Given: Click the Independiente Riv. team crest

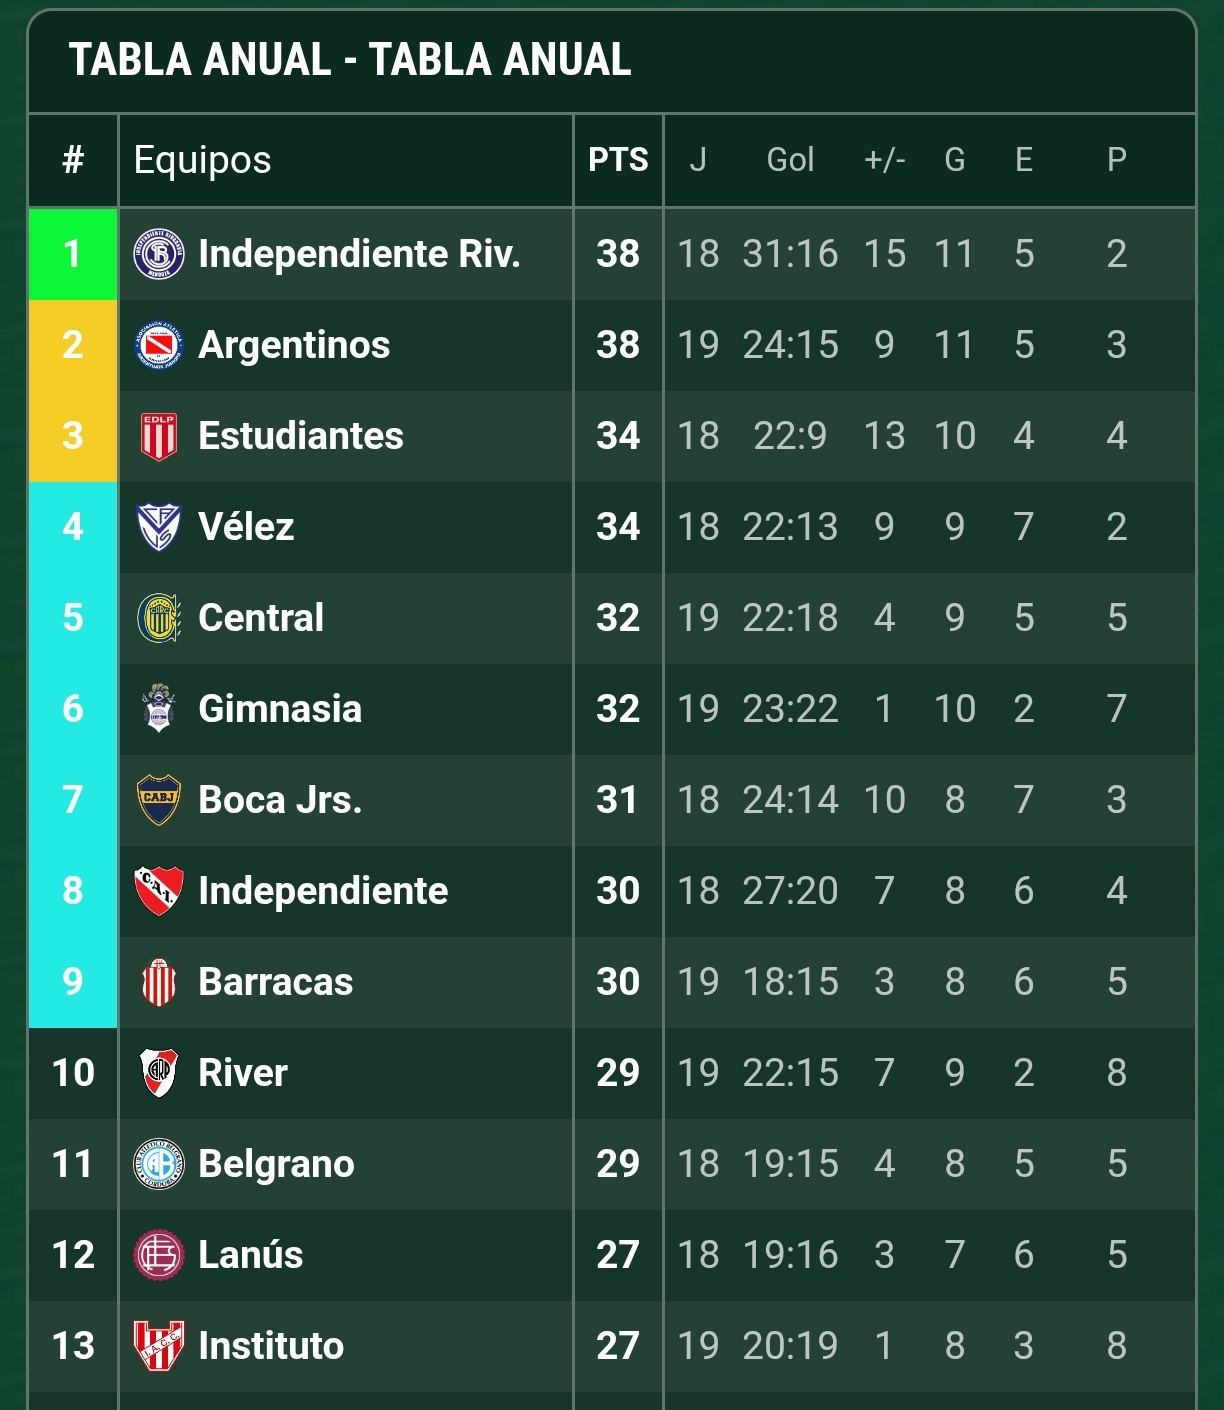Looking at the screenshot, I should pos(159,254).
